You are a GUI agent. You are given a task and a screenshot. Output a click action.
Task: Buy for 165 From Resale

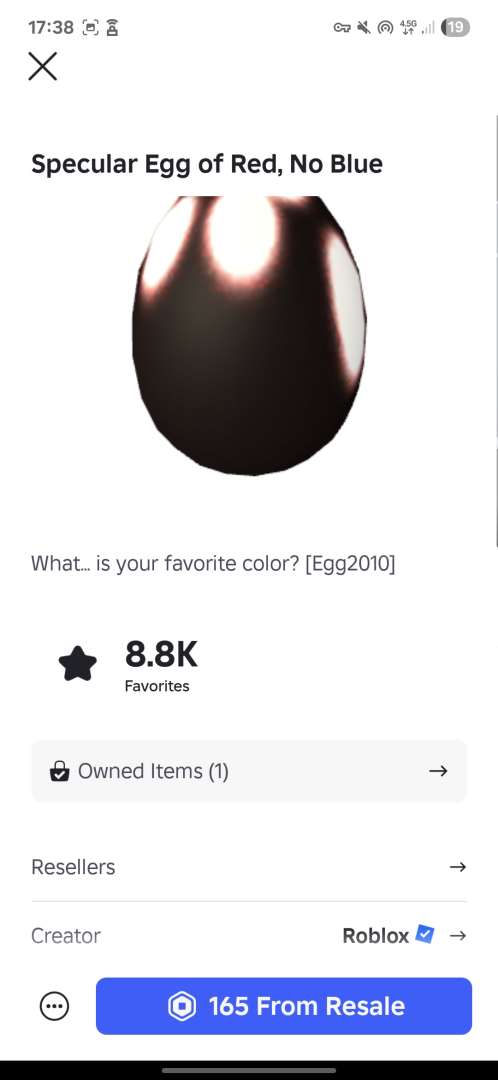click(284, 1006)
